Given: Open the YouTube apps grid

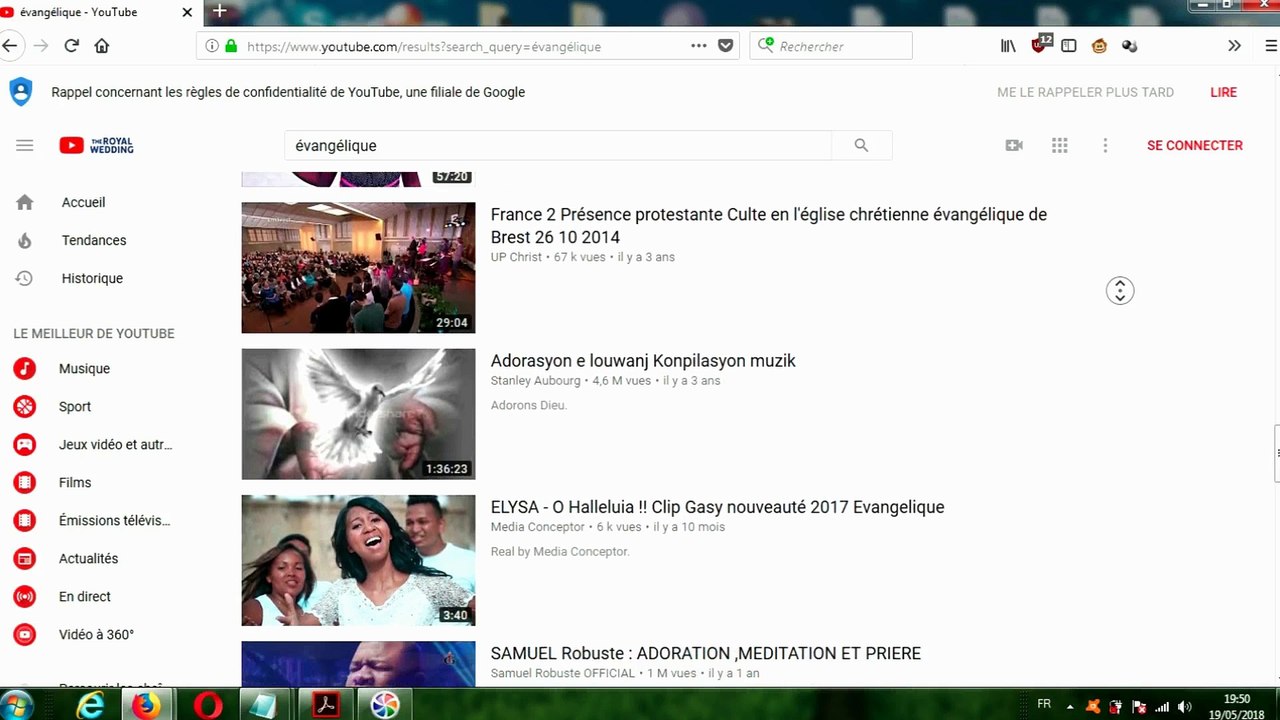Looking at the screenshot, I should pos(1060,146).
